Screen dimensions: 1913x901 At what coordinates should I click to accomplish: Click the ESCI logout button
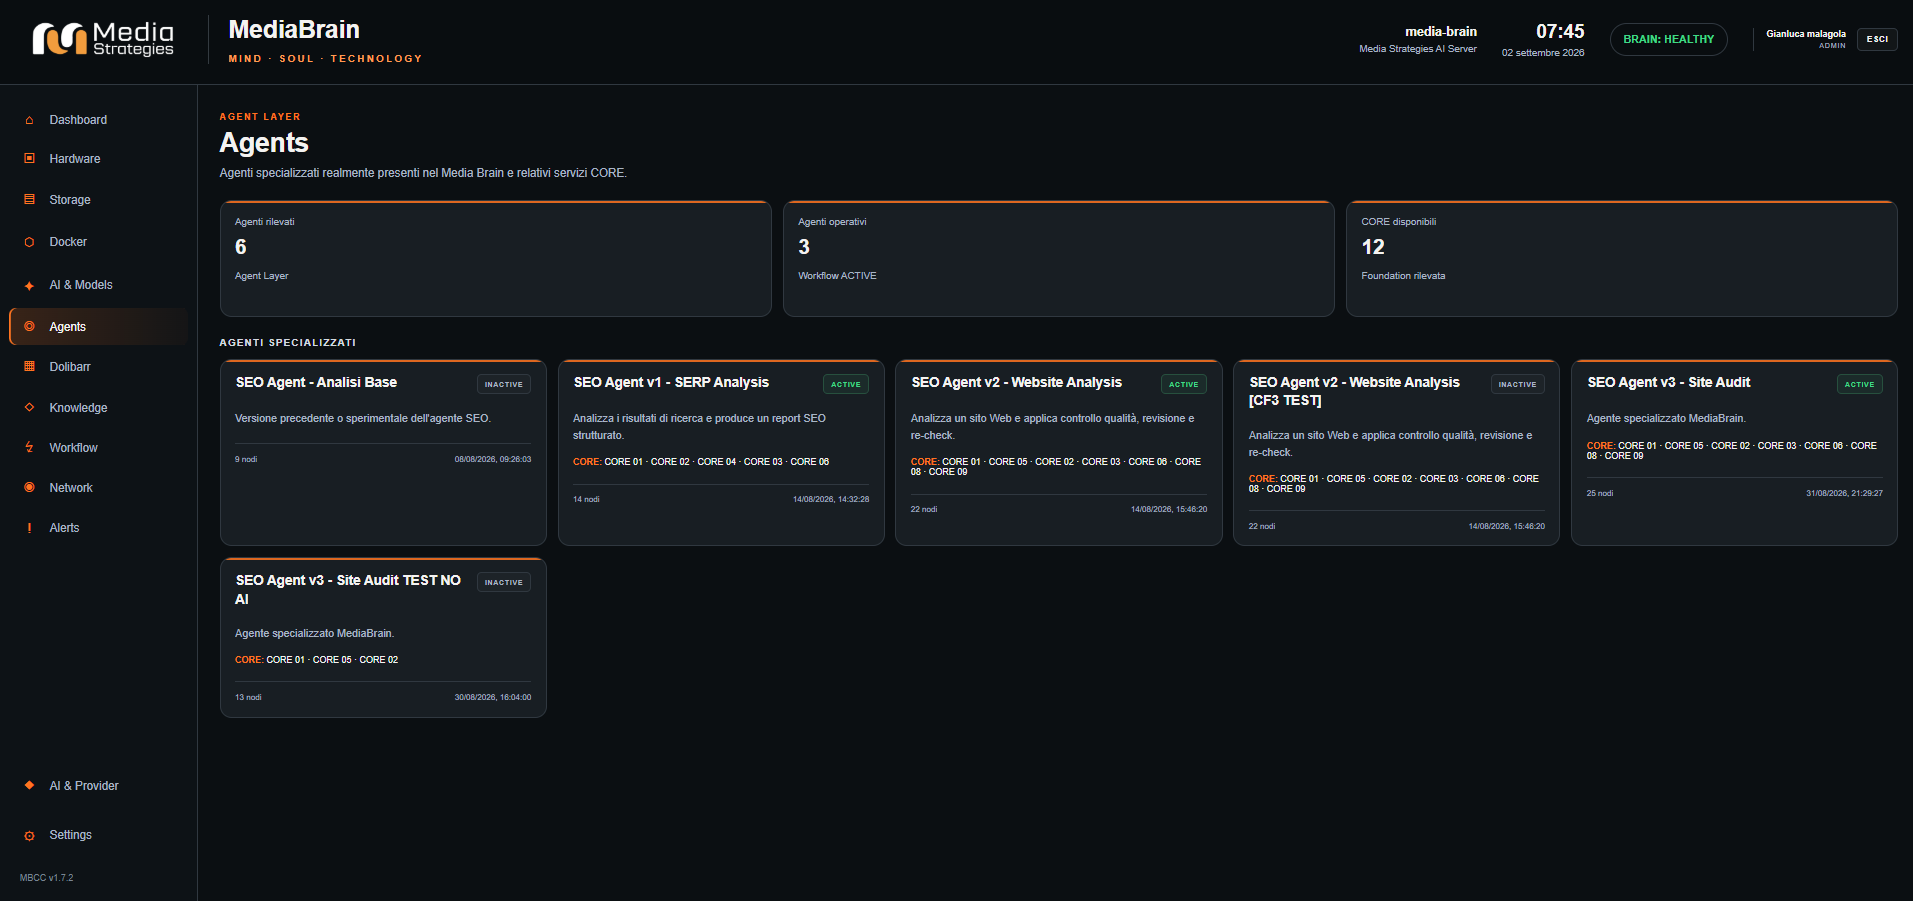pyautogui.click(x=1877, y=39)
